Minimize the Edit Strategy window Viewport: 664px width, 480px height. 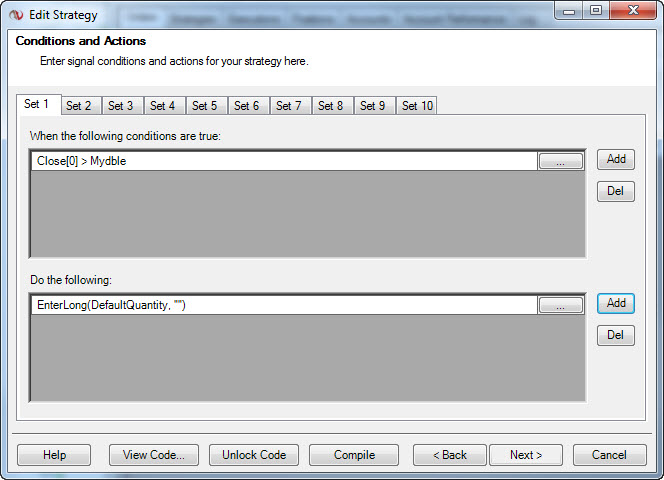[569, 11]
